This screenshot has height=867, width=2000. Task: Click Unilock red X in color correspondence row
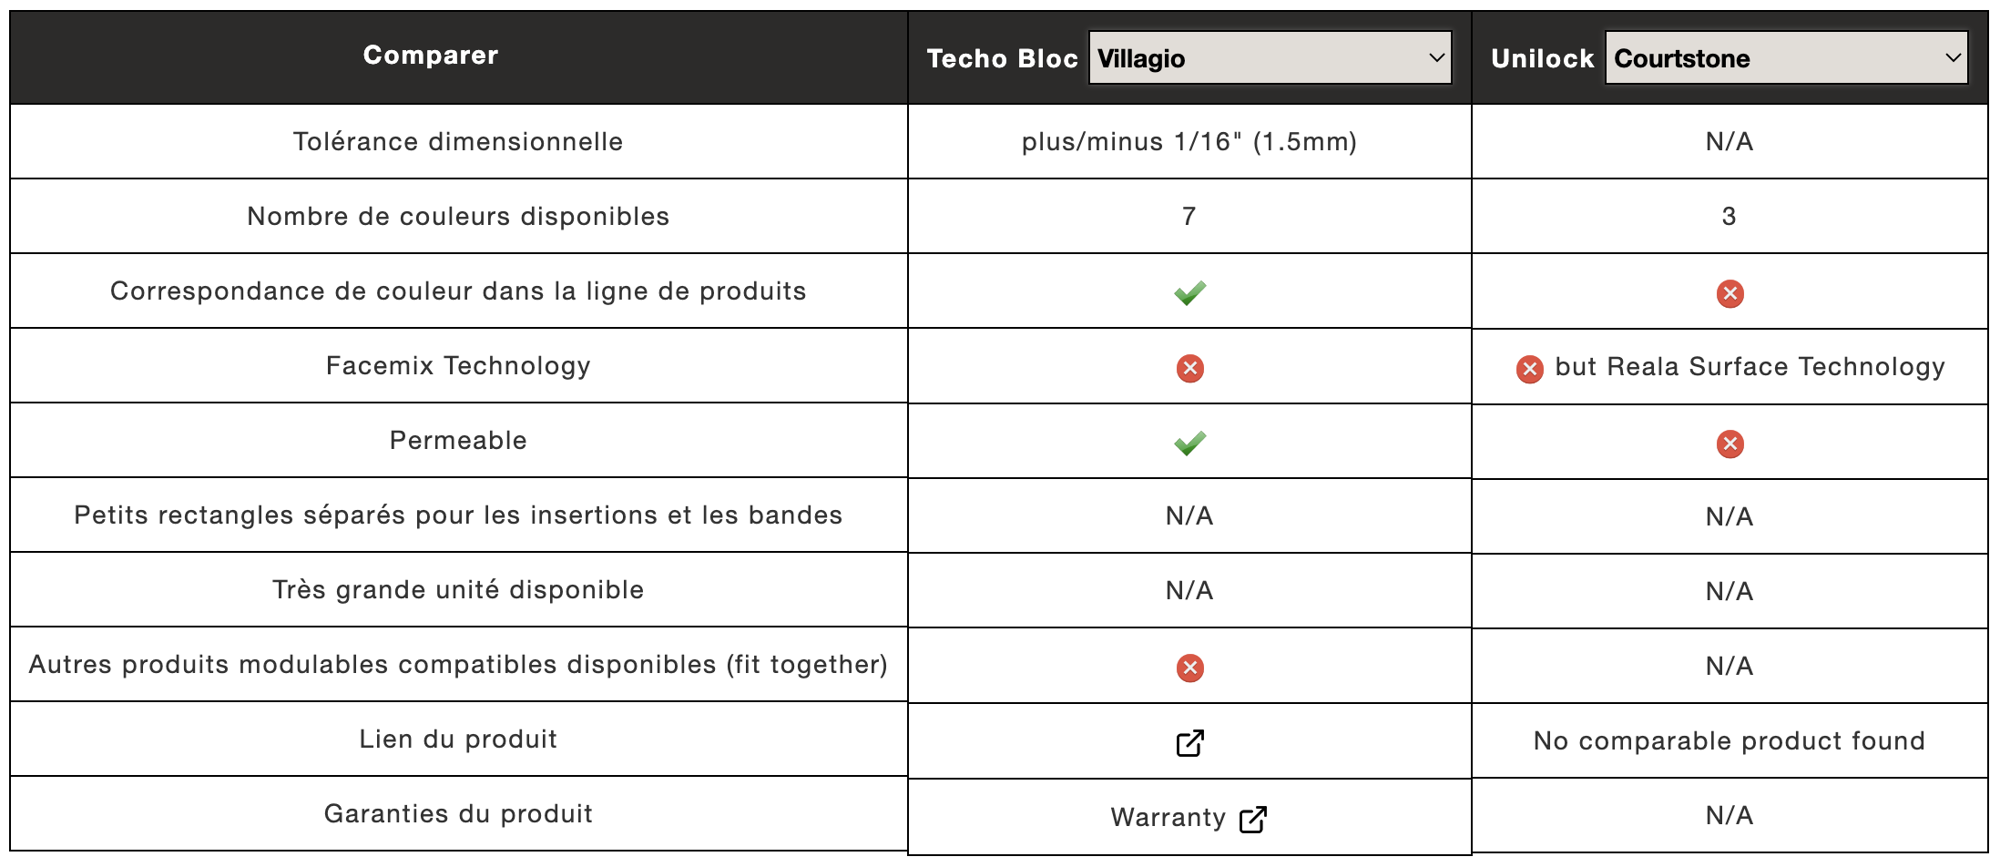point(1730,294)
